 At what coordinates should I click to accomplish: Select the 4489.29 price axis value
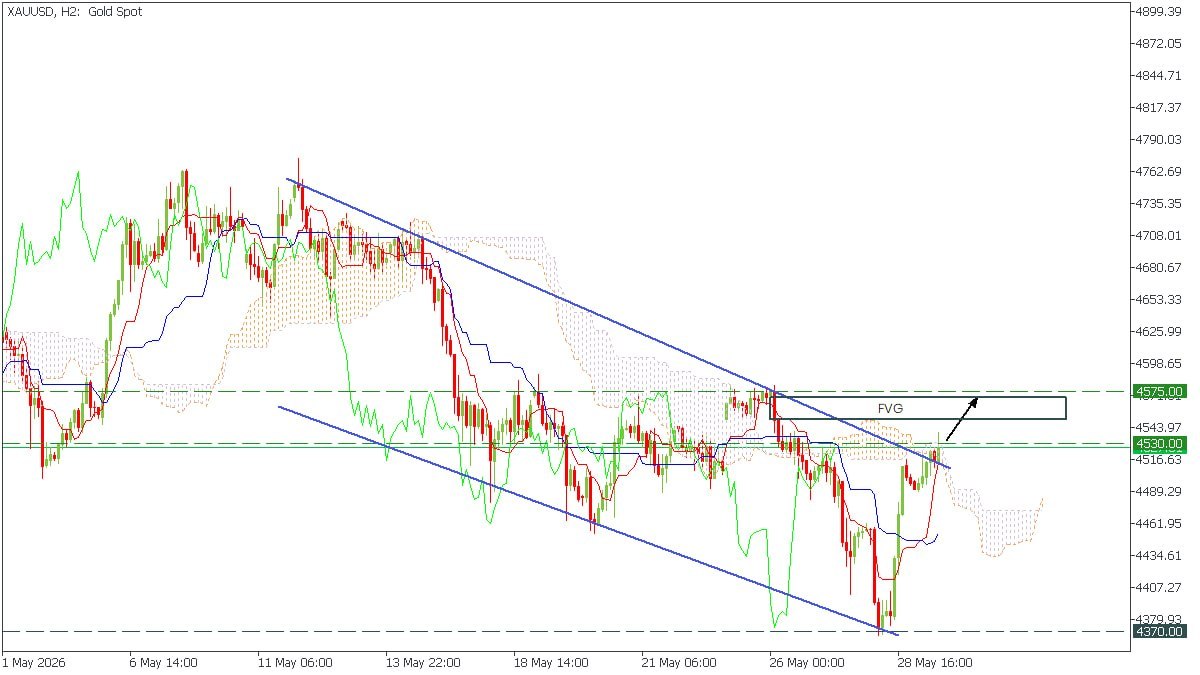[1160, 491]
